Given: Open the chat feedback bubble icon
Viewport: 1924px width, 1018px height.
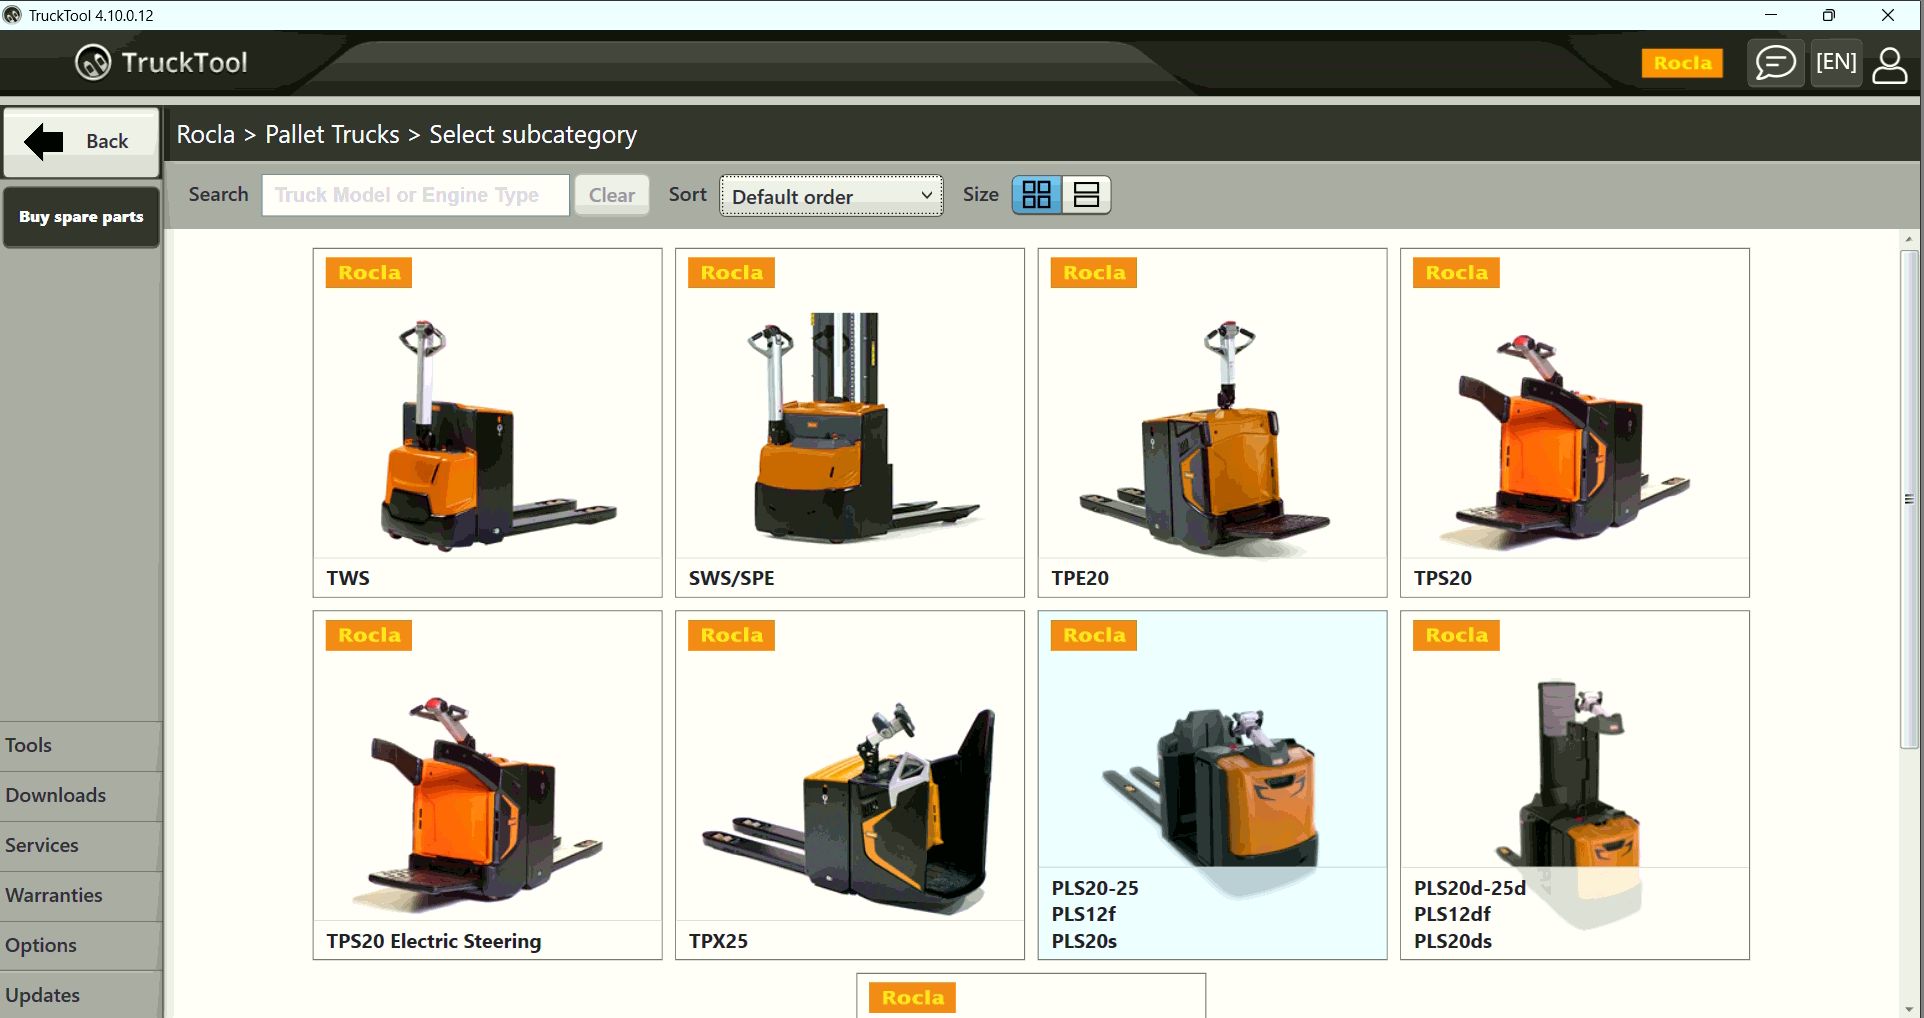Looking at the screenshot, I should tap(1775, 63).
